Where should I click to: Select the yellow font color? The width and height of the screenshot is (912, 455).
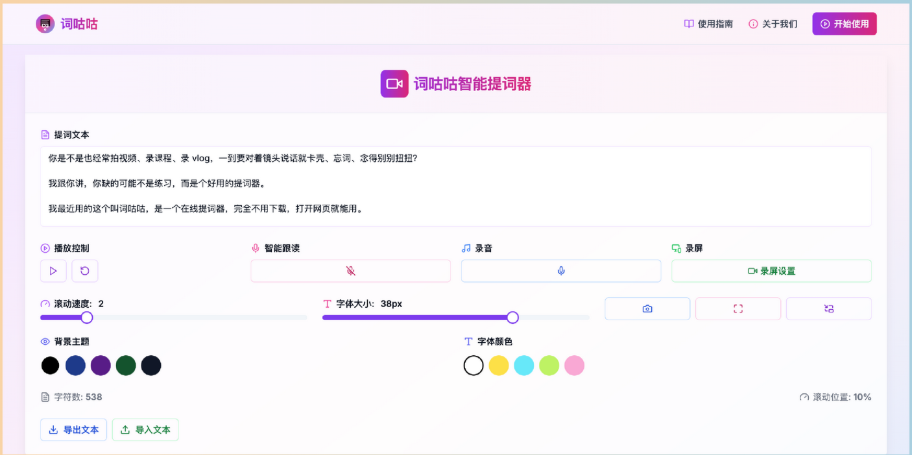tap(499, 365)
